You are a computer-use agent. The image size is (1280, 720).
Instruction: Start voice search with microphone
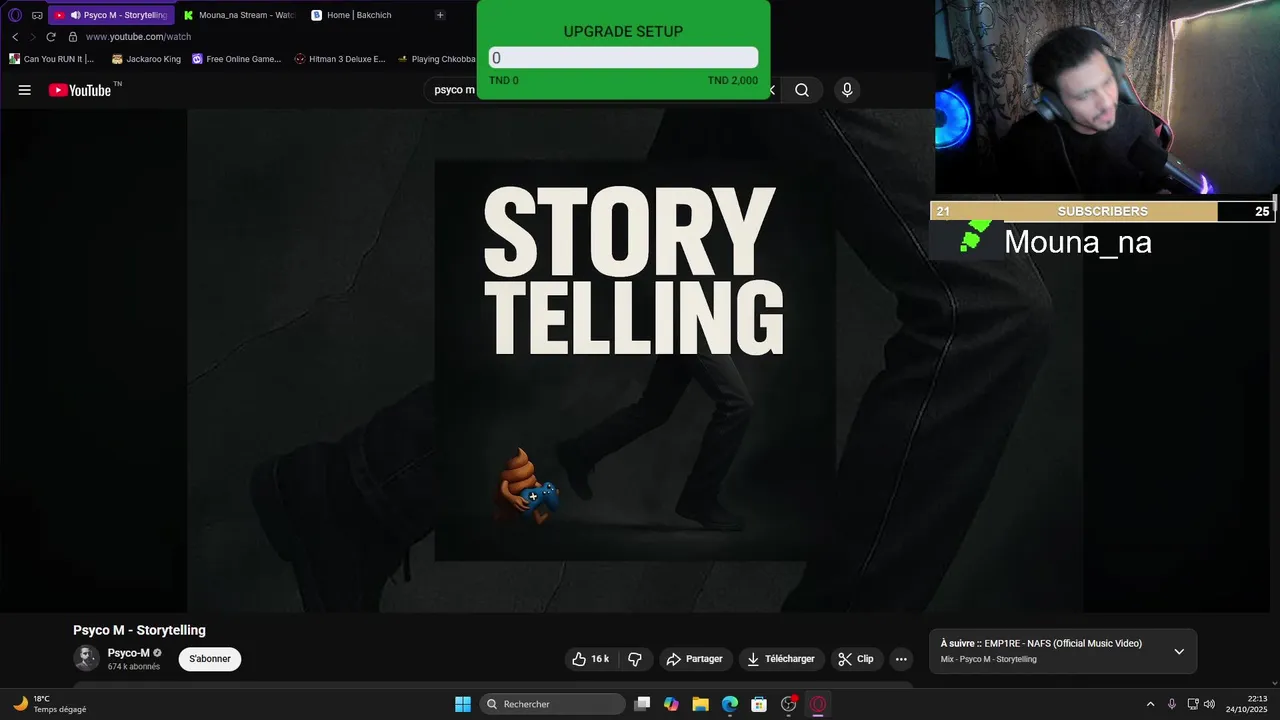coord(847,90)
